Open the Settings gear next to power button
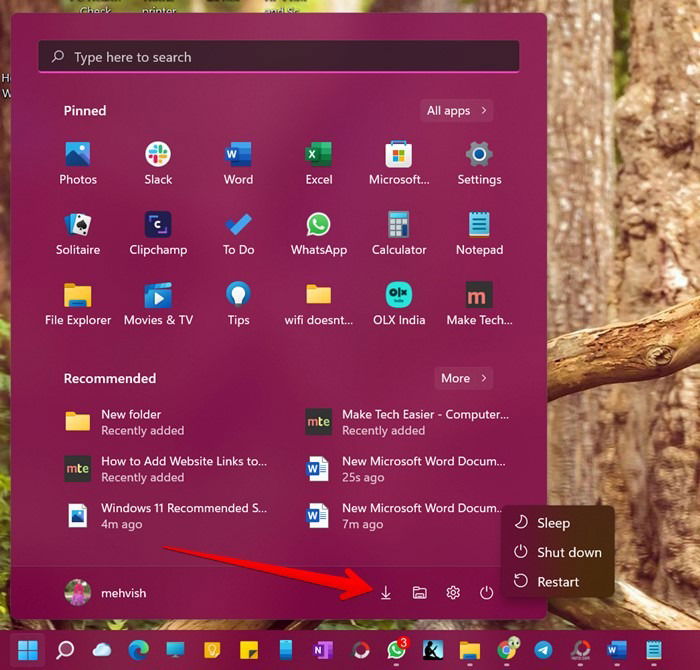The image size is (700, 670). point(453,593)
